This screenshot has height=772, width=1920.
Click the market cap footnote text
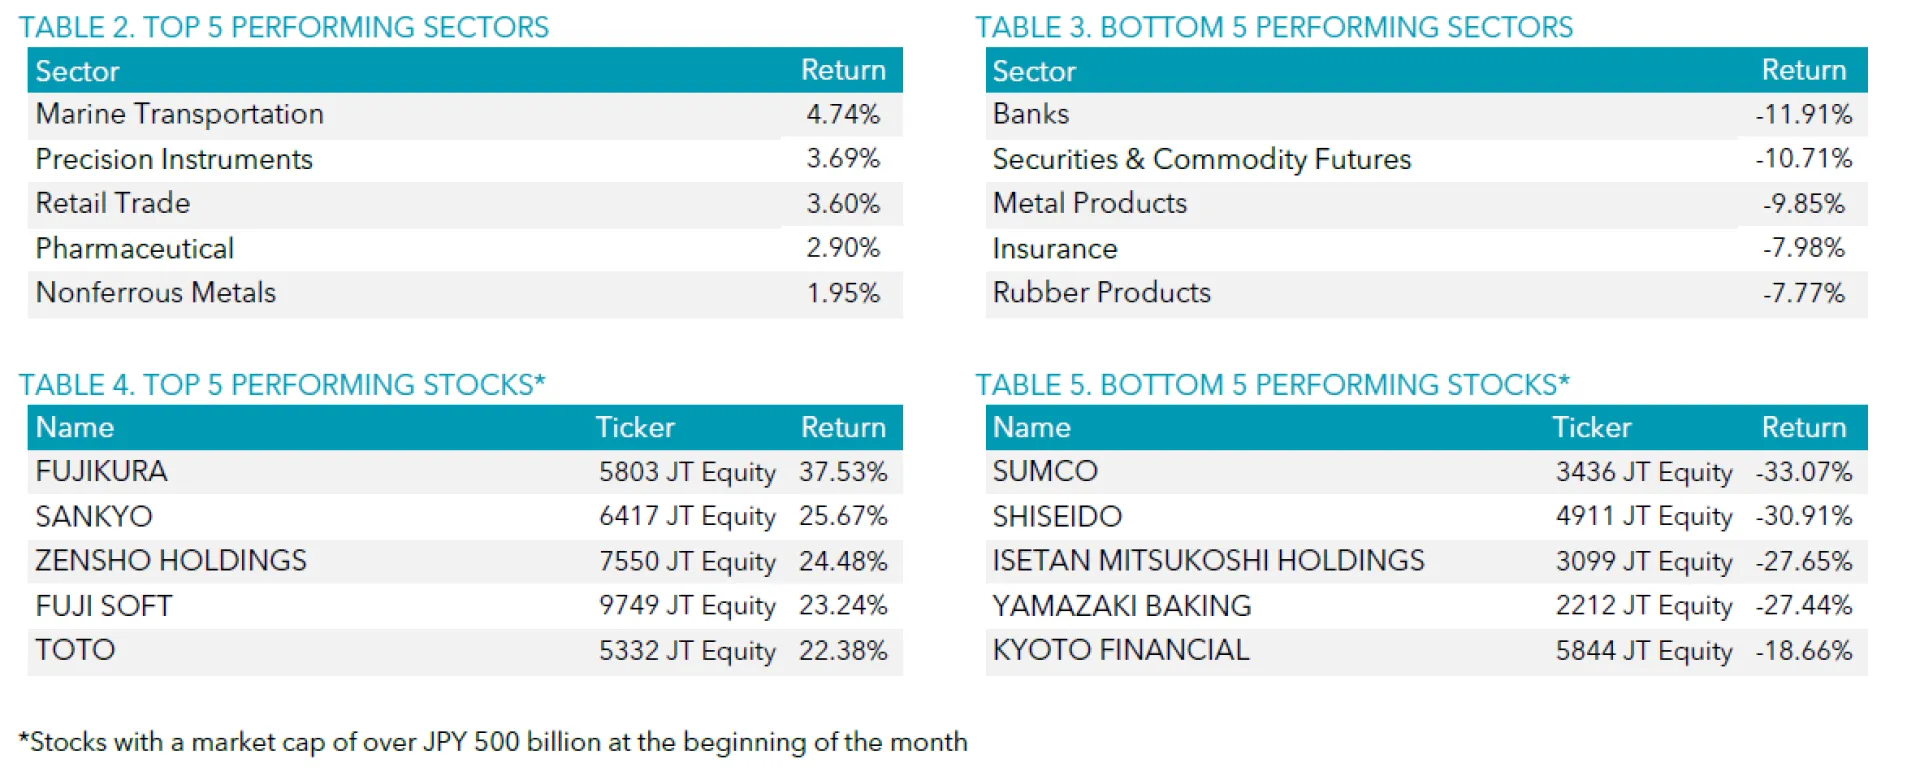coord(494,742)
